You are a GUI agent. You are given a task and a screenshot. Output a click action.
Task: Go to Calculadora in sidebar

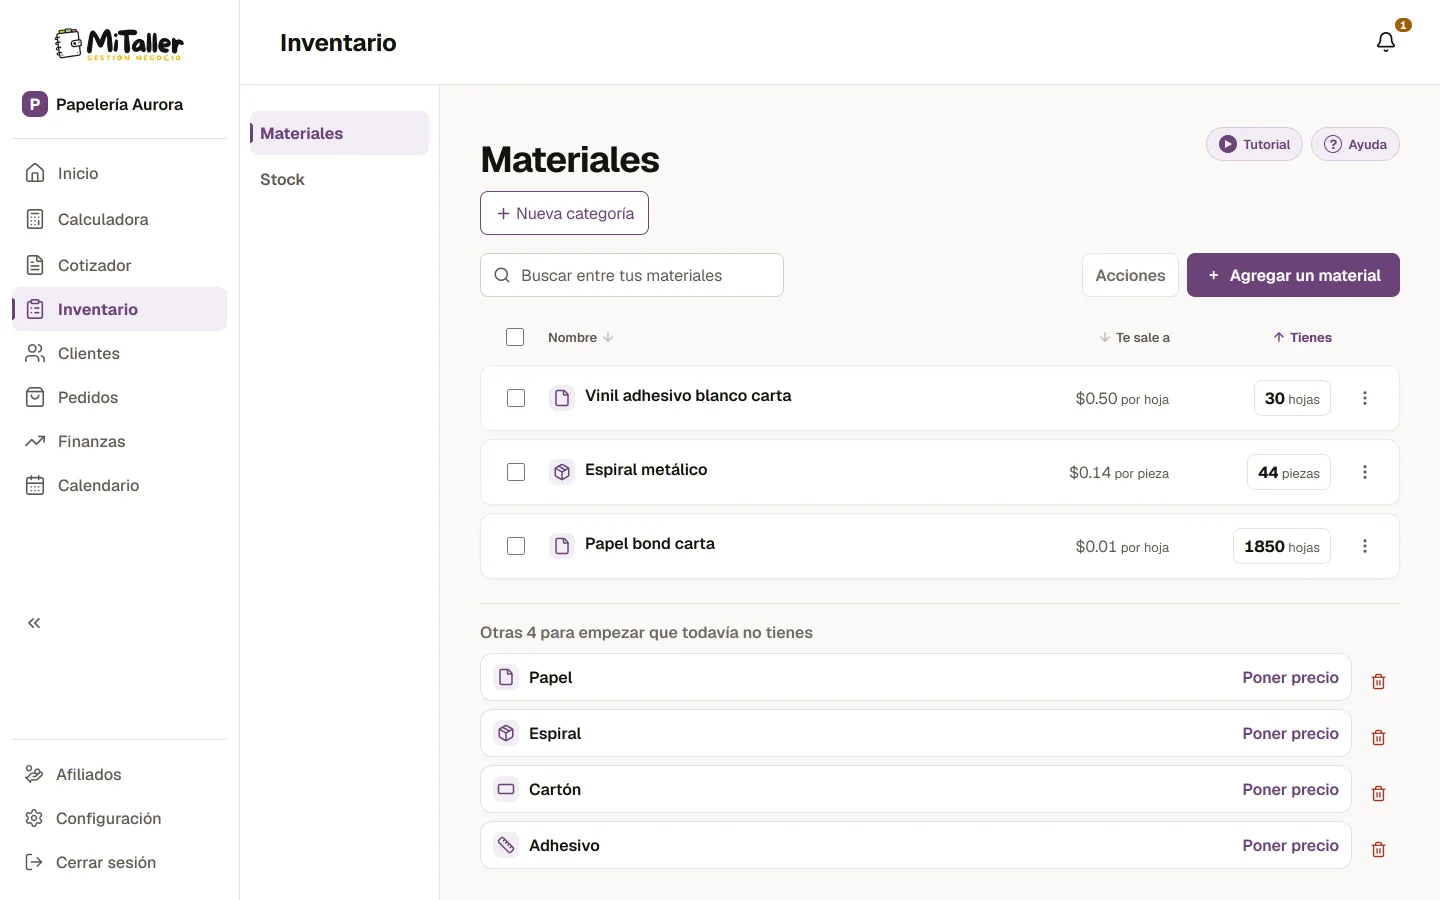tap(119, 219)
